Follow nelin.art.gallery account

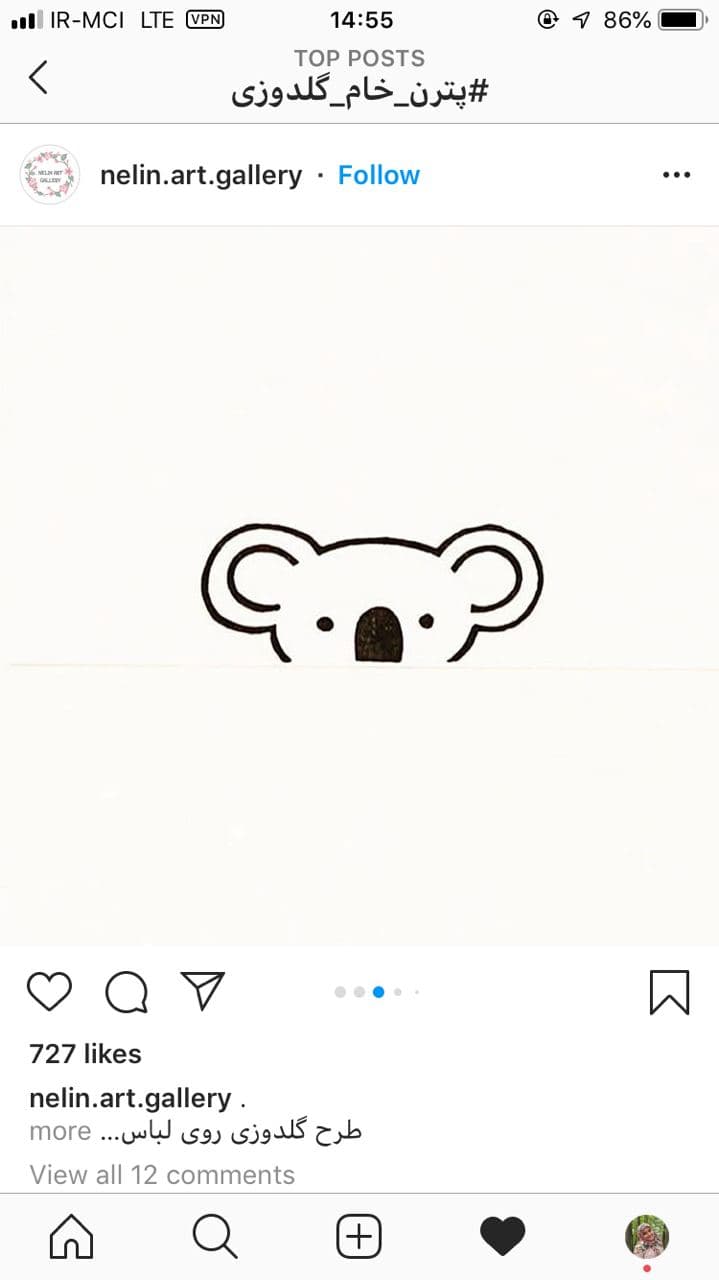[379, 175]
